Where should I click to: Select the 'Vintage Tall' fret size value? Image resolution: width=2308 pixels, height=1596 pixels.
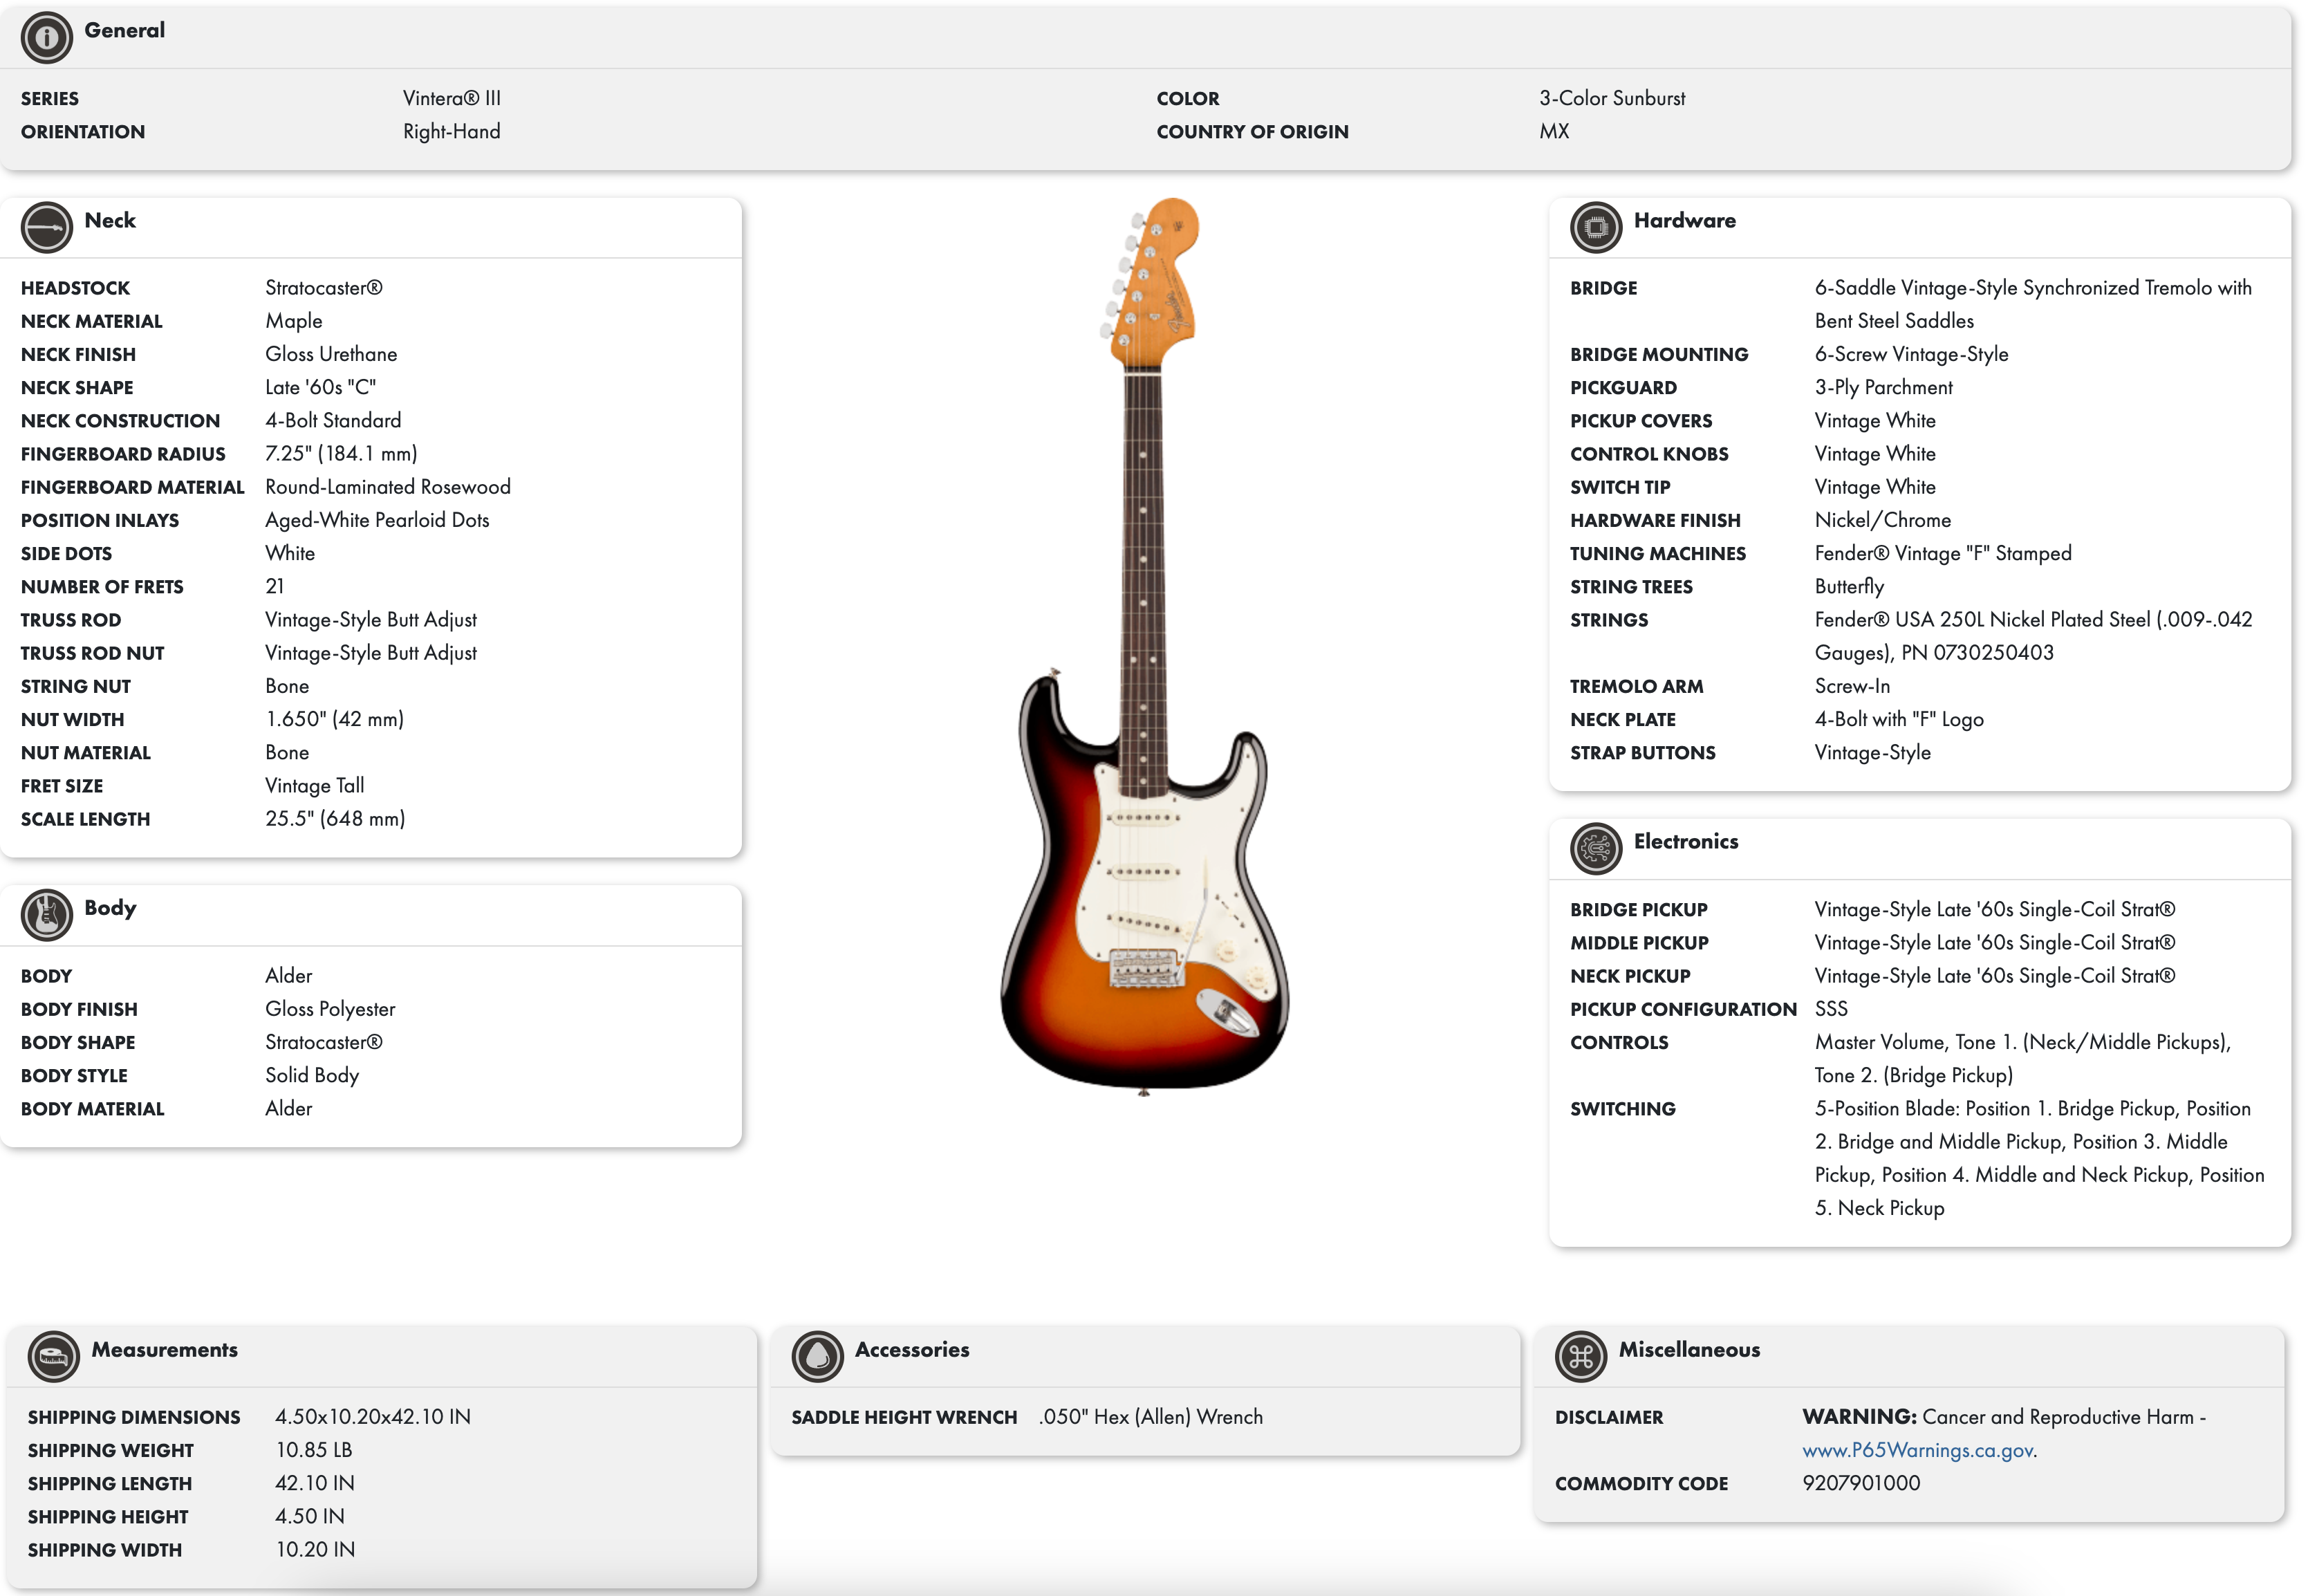pos(315,785)
